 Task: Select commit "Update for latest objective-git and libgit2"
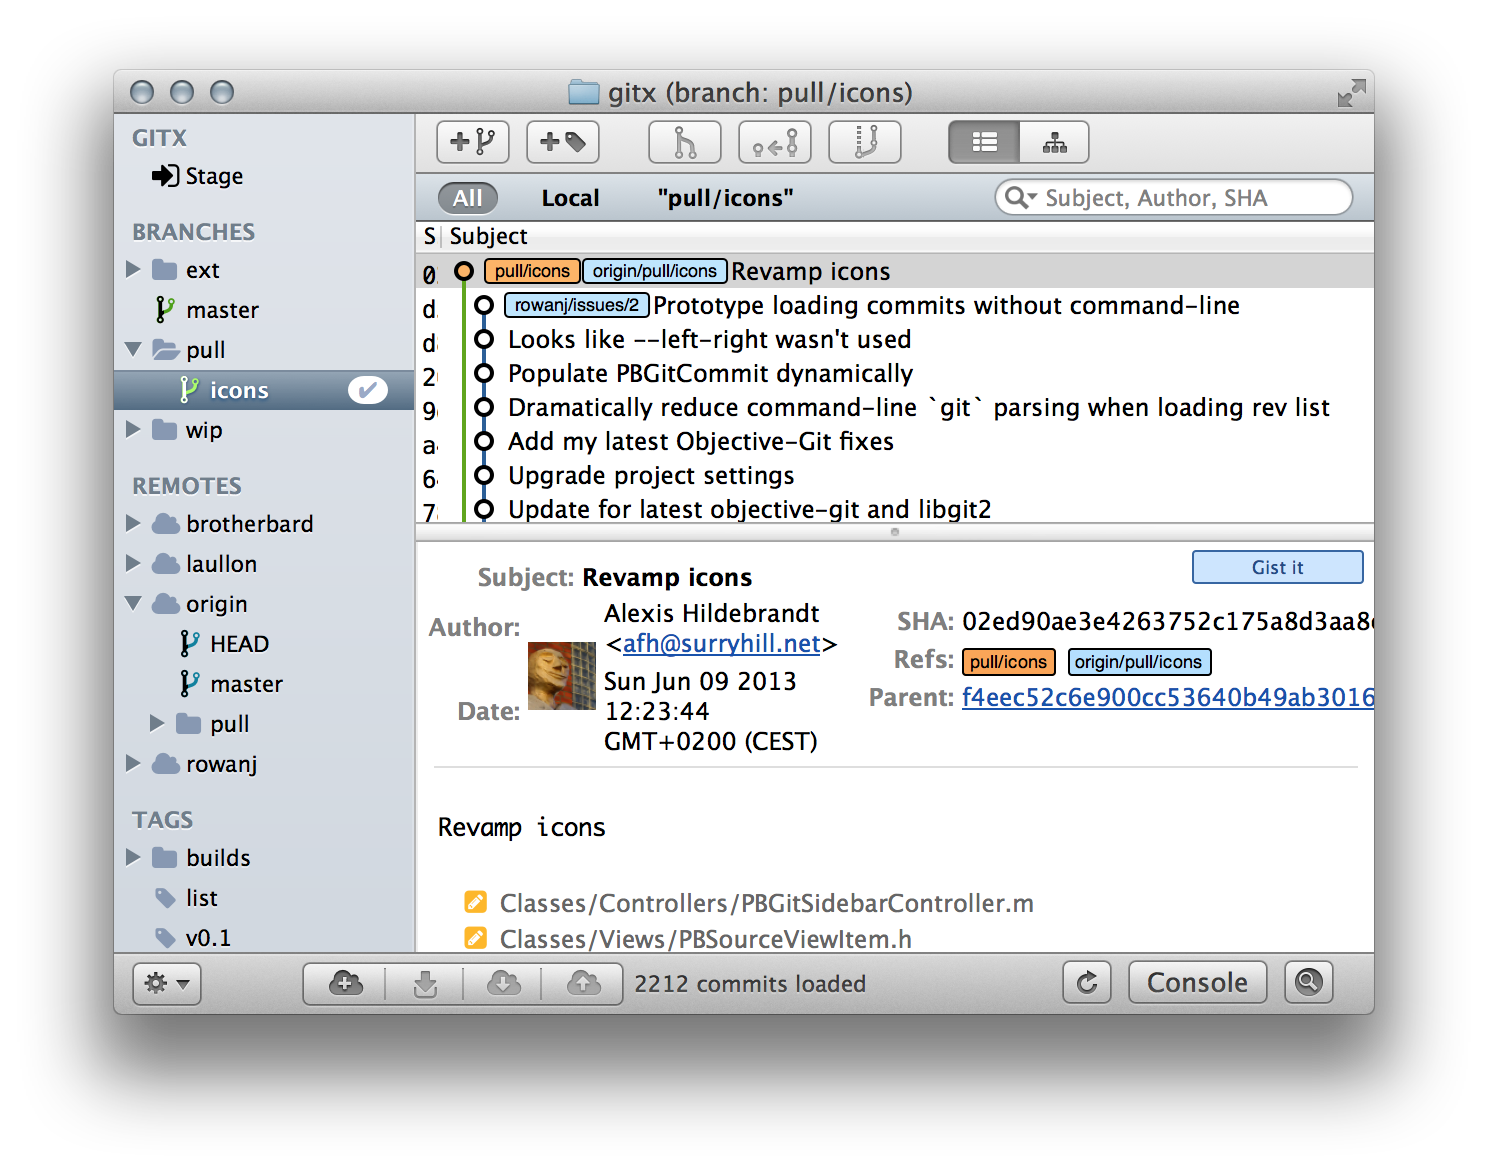click(x=894, y=508)
